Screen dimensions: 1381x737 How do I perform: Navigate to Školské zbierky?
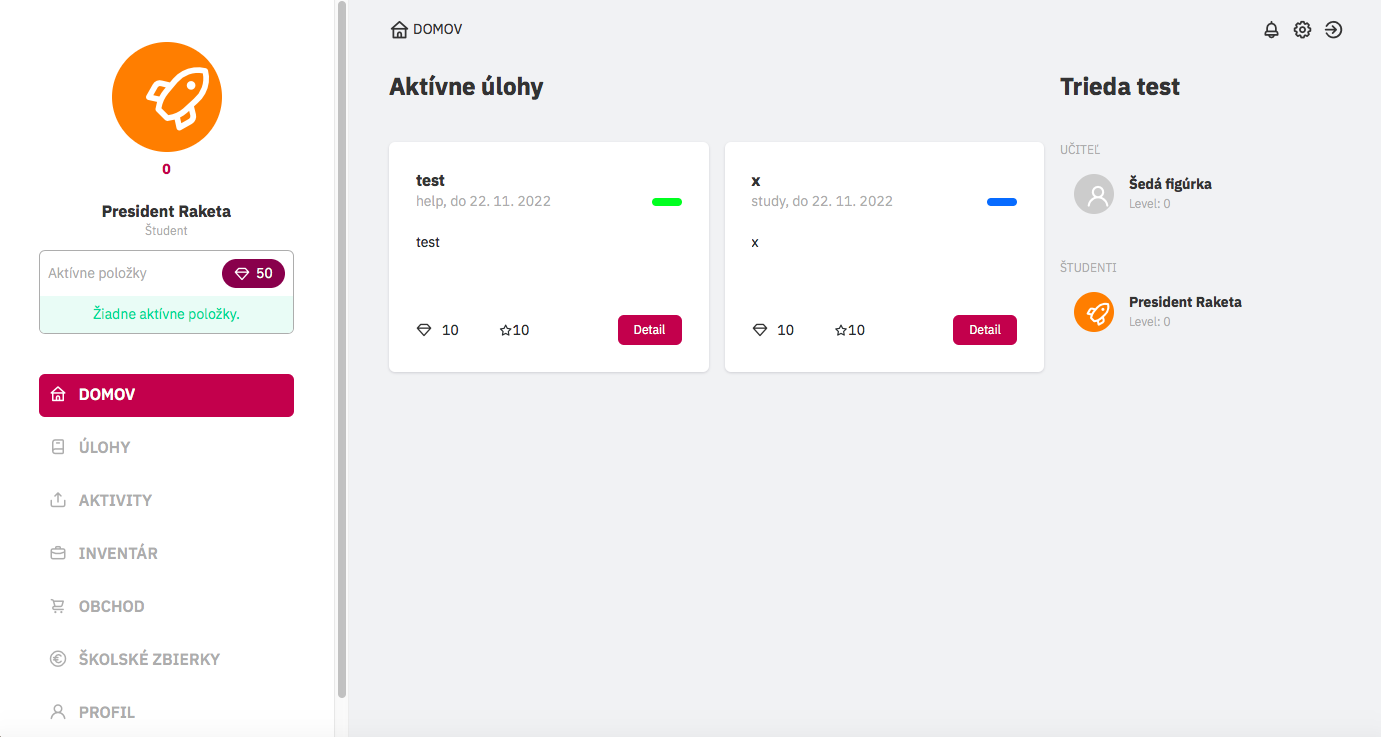click(x=149, y=659)
